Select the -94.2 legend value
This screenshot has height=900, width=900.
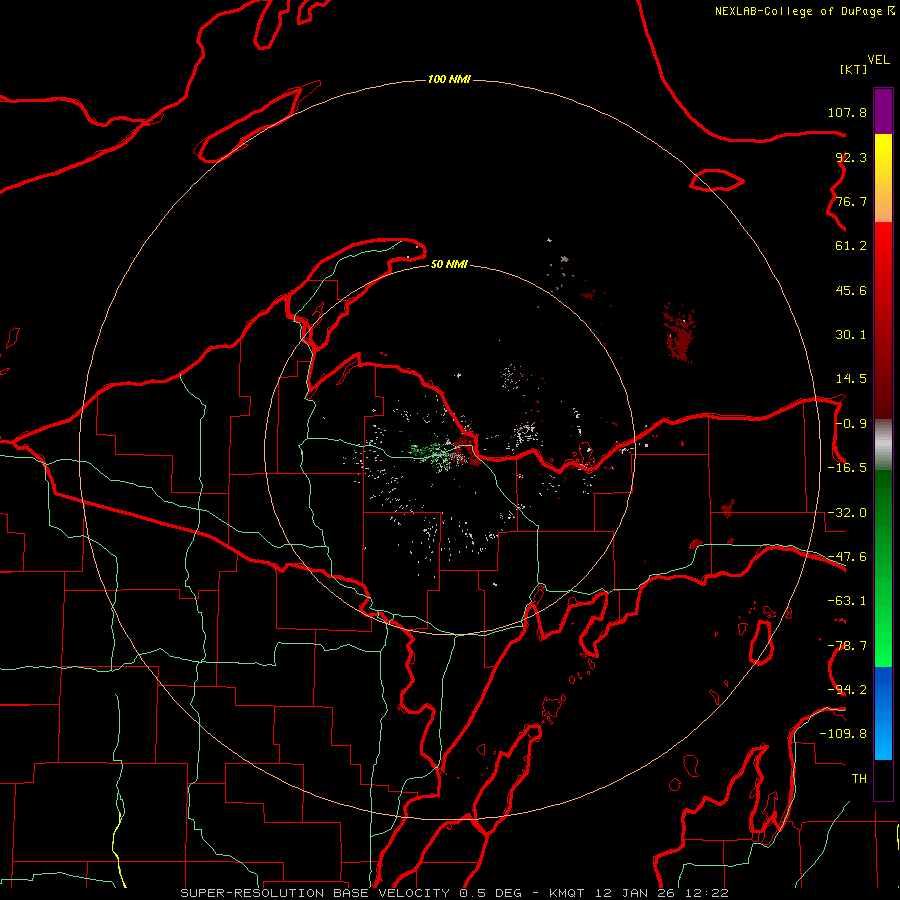[x=847, y=690]
